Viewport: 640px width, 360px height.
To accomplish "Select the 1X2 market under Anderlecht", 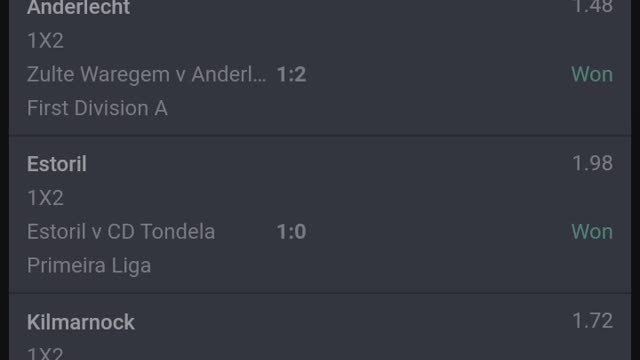I will [45, 41].
